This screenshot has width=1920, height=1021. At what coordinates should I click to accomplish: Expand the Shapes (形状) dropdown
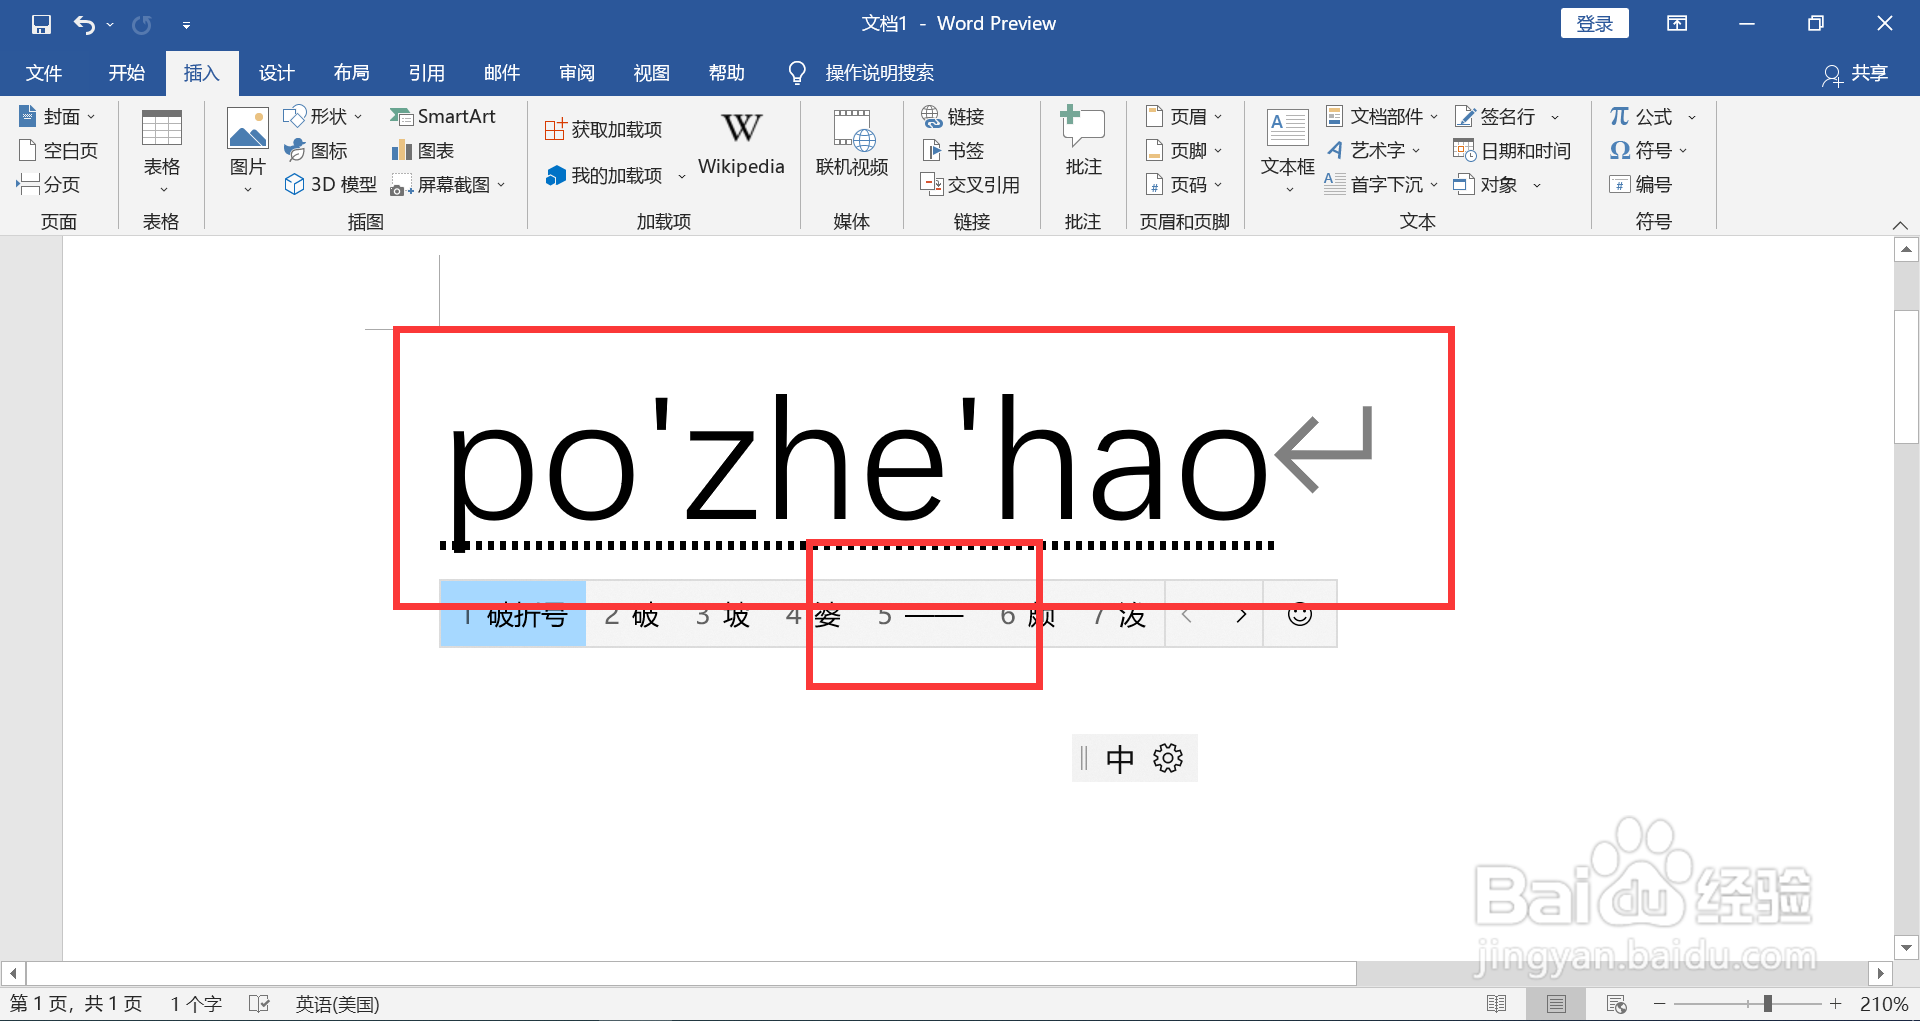pos(358,116)
